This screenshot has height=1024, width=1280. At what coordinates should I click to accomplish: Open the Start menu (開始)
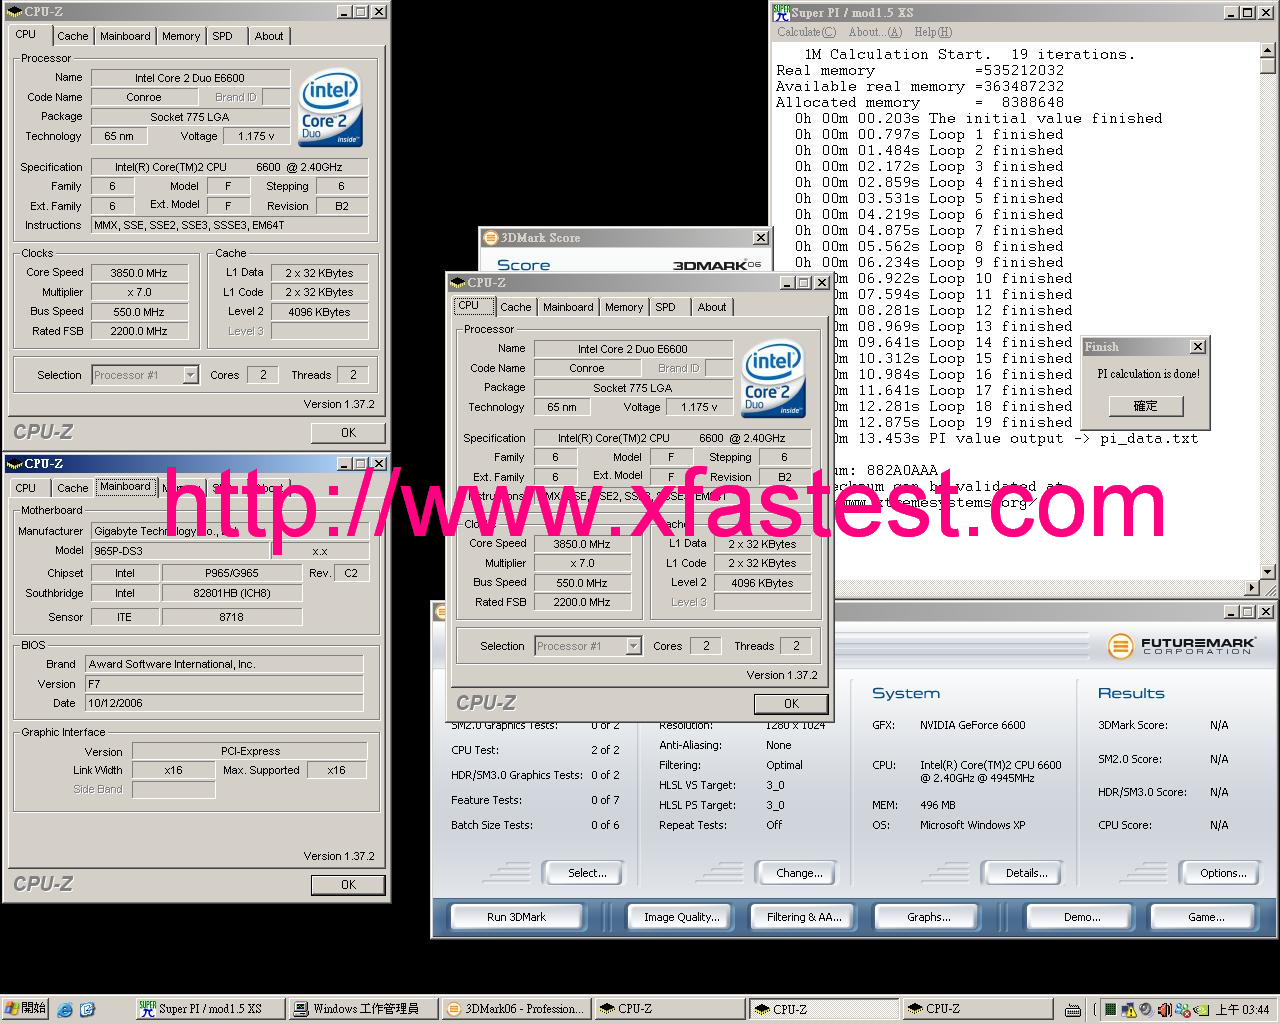[25, 1009]
